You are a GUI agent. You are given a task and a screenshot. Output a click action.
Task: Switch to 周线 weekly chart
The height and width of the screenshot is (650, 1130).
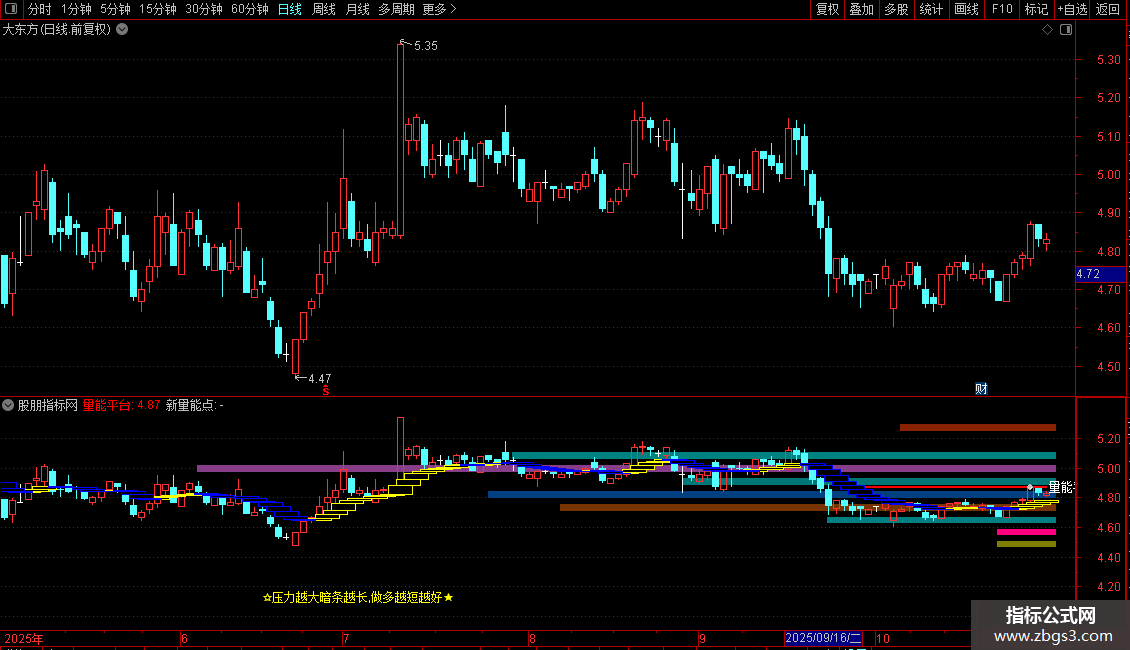324,9
